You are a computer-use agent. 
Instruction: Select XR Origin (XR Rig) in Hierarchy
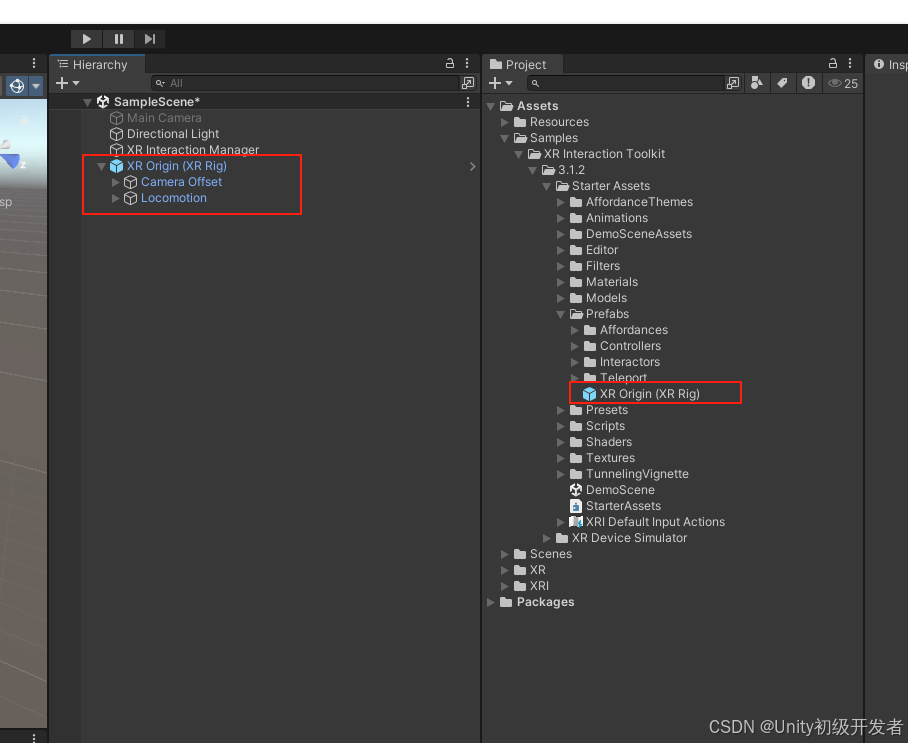tap(177, 166)
